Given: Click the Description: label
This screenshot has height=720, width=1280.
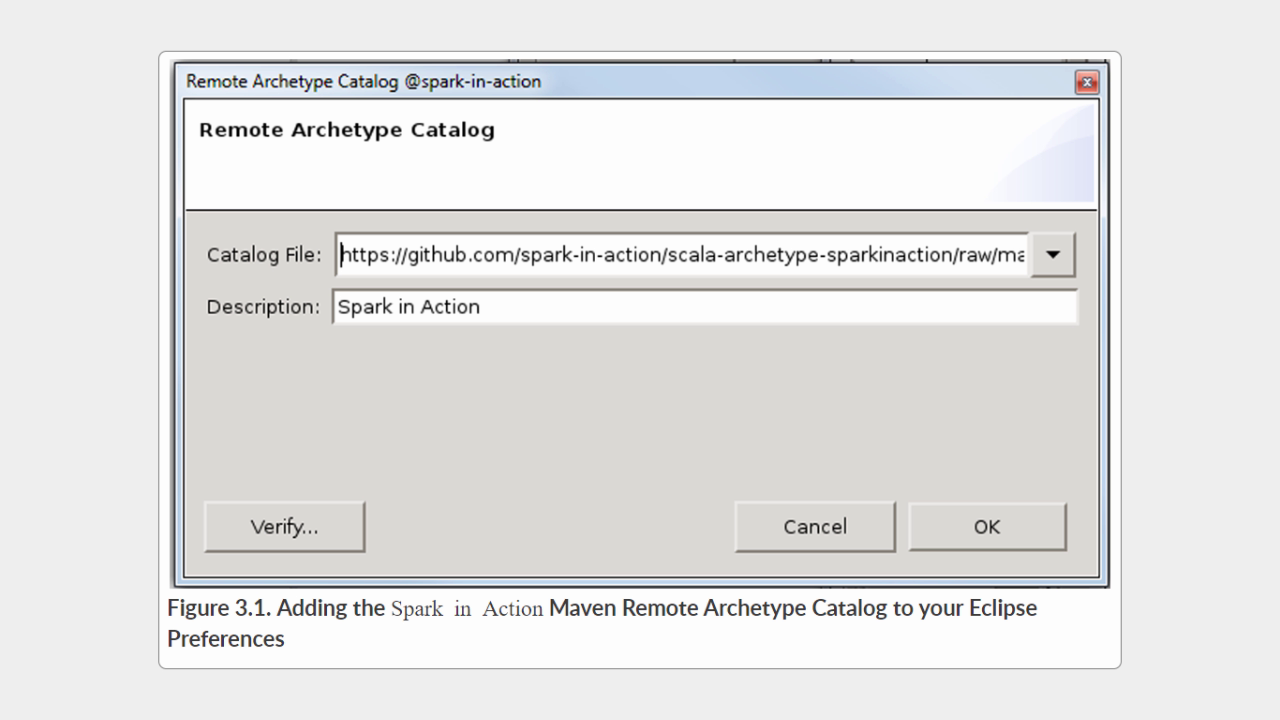Looking at the screenshot, I should pyautogui.click(x=263, y=307).
